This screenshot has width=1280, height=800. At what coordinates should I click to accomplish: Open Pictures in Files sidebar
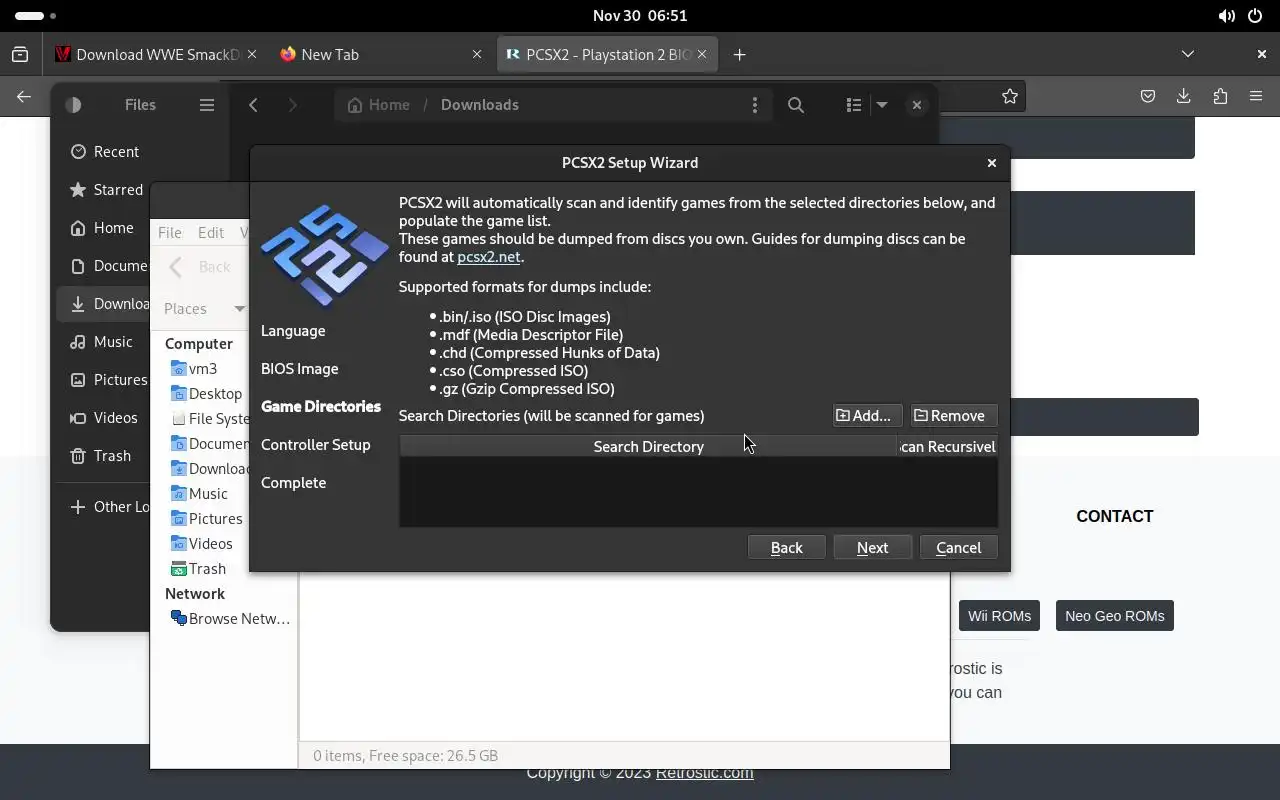pos(104,379)
